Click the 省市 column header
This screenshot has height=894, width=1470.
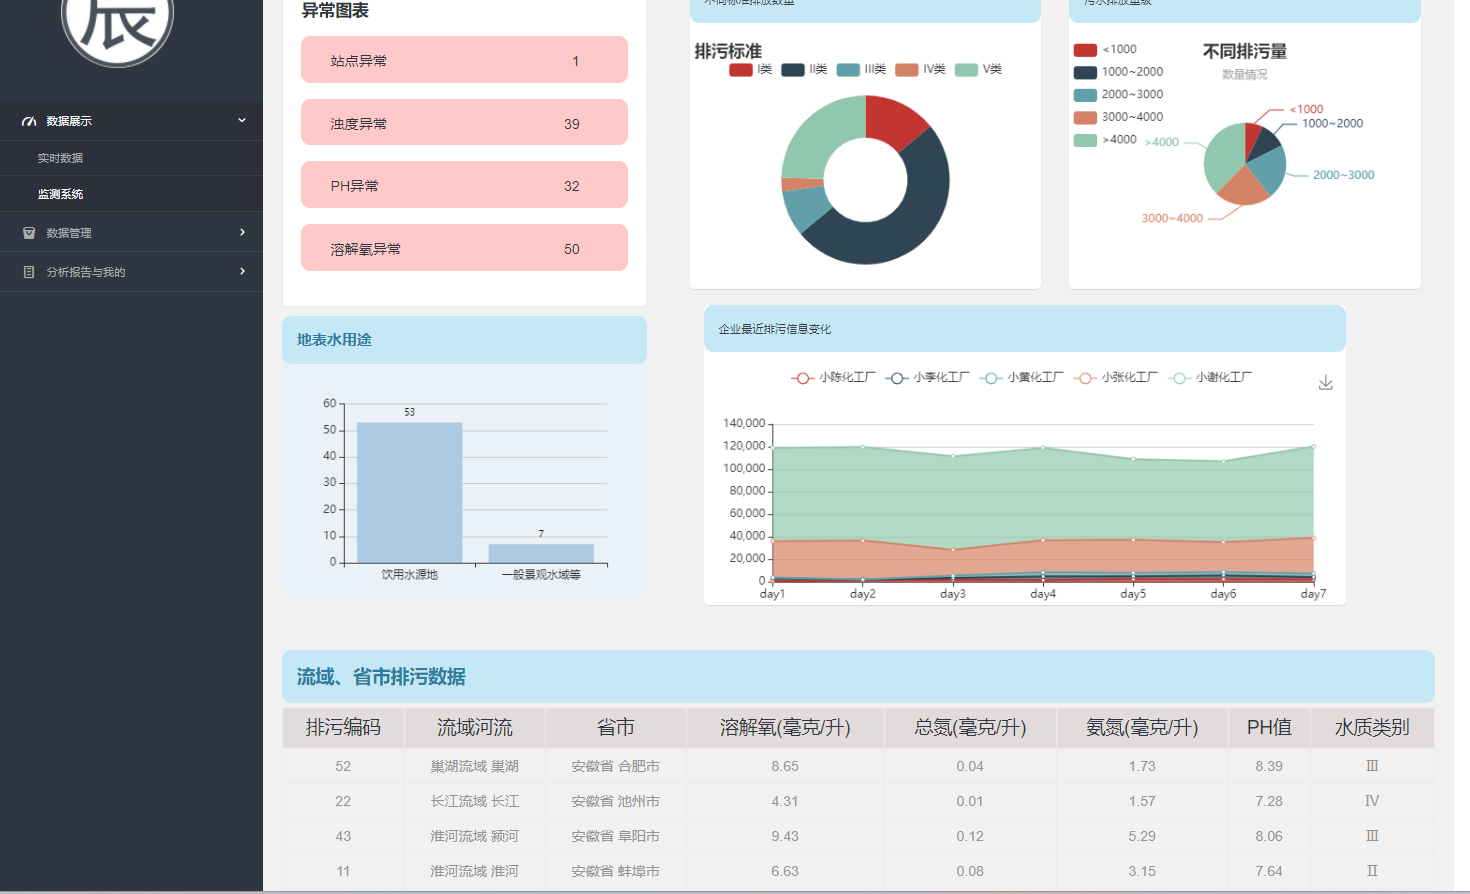[615, 728]
